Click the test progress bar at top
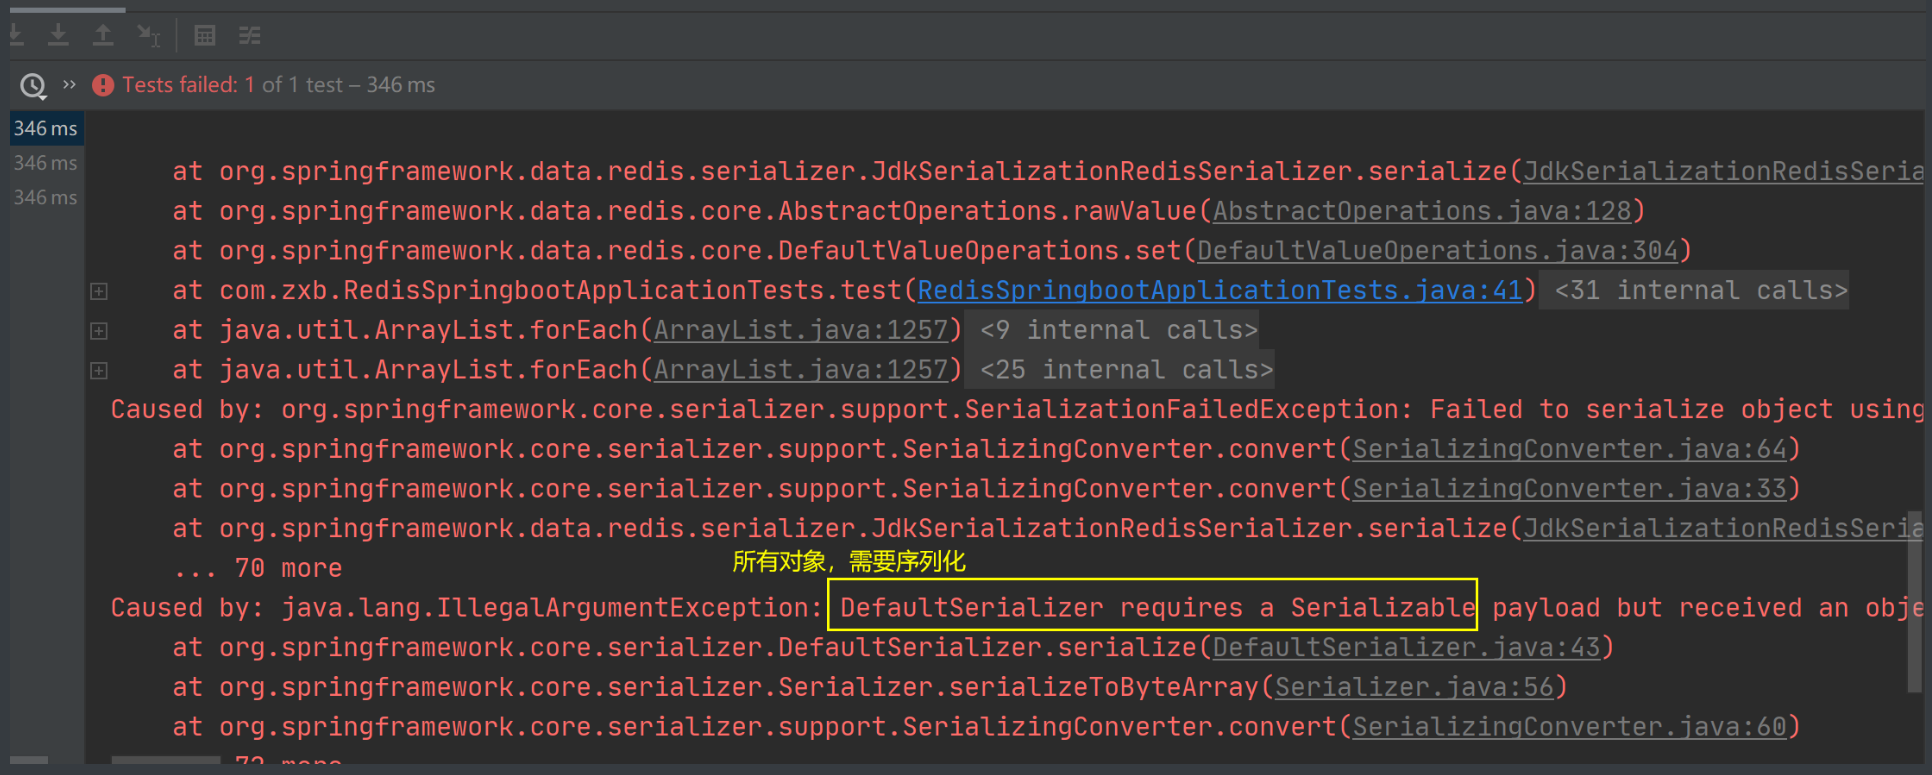The width and height of the screenshot is (1932, 775). (x=67, y=10)
